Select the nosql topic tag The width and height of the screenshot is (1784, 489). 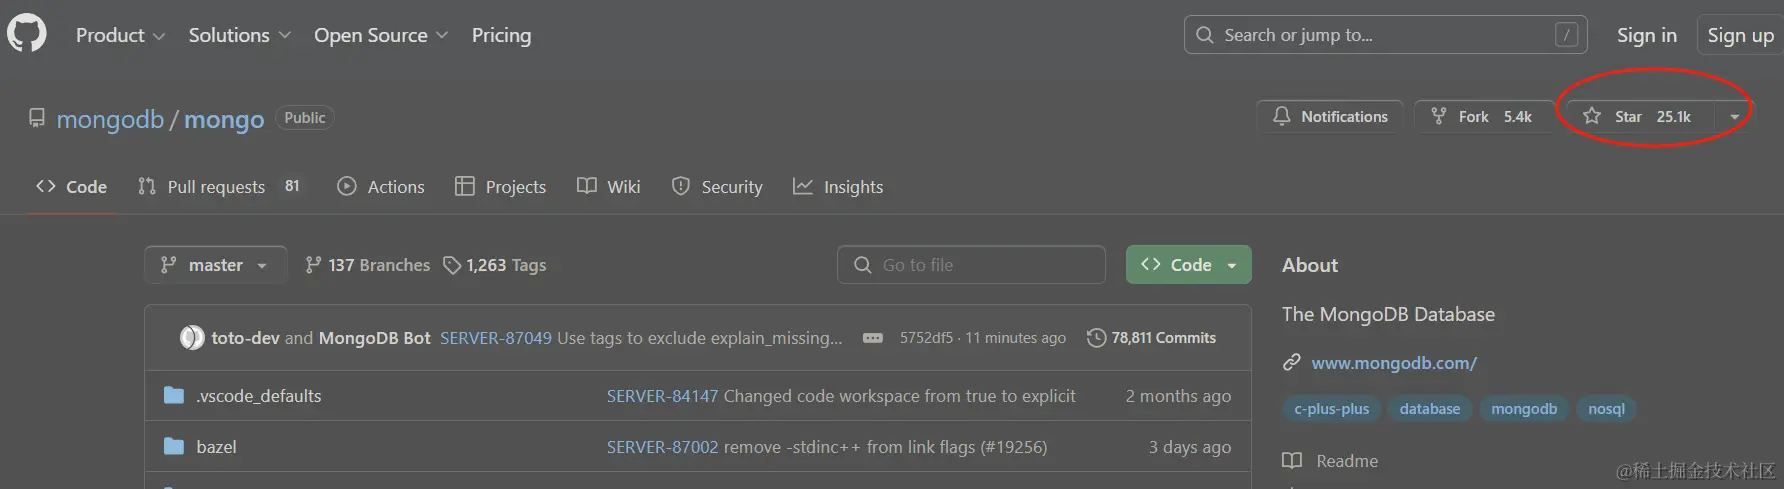pos(1606,409)
